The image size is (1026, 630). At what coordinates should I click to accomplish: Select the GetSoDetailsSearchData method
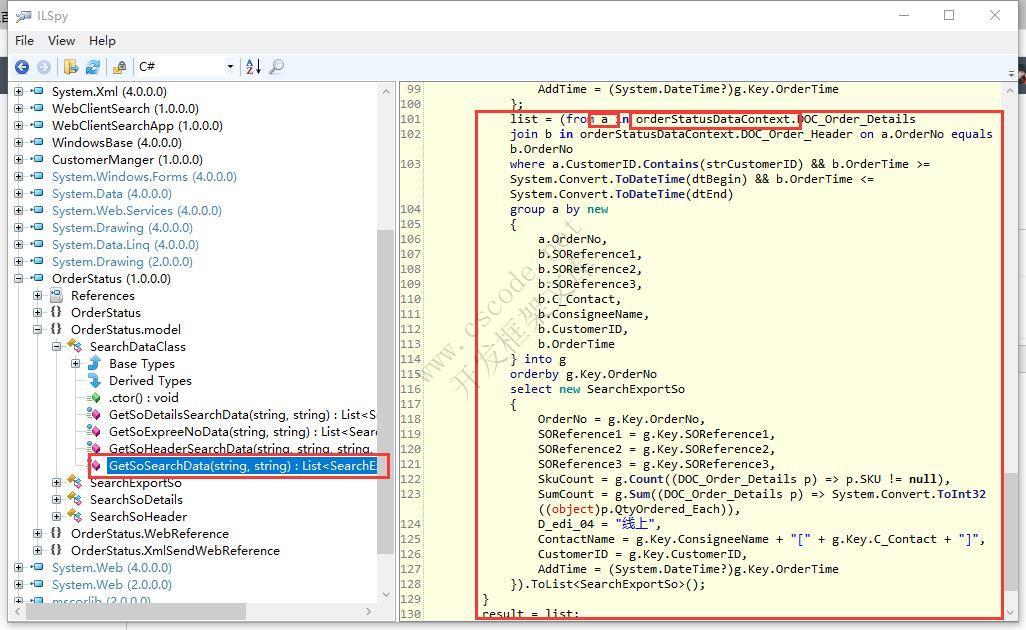240,415
